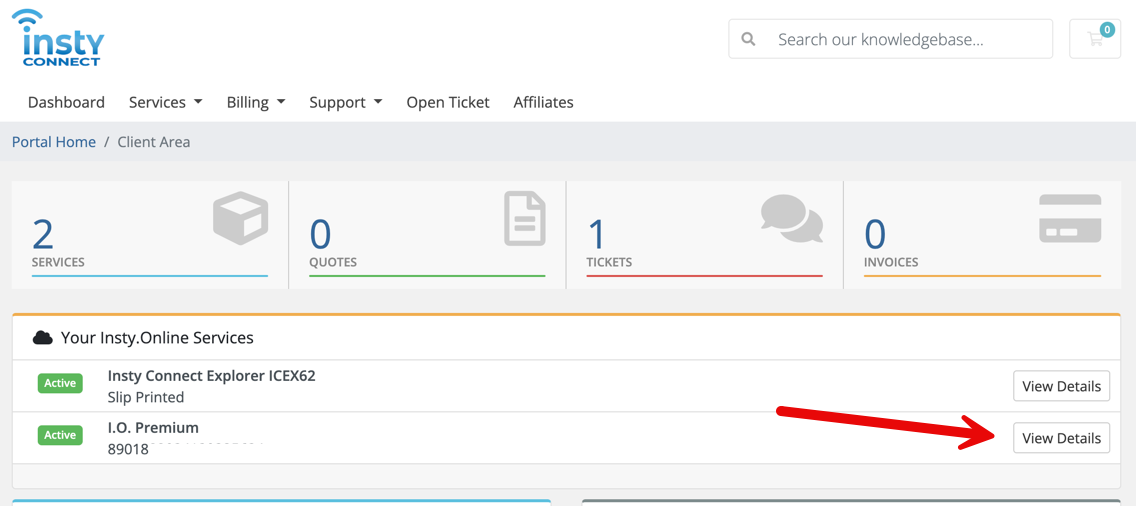Expand the Billing dropdown menu
The height and width of the screenshot is (506, 1136).
(x=255, y=102)
